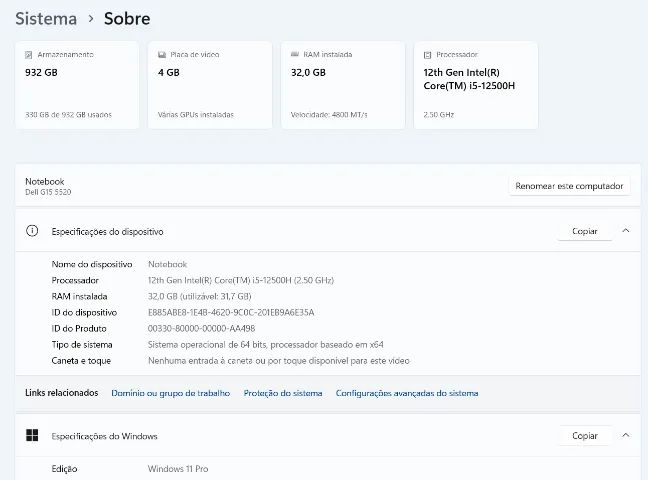Click the Links relacionados label
Screen dimensions: 648x480
point(62,393)
